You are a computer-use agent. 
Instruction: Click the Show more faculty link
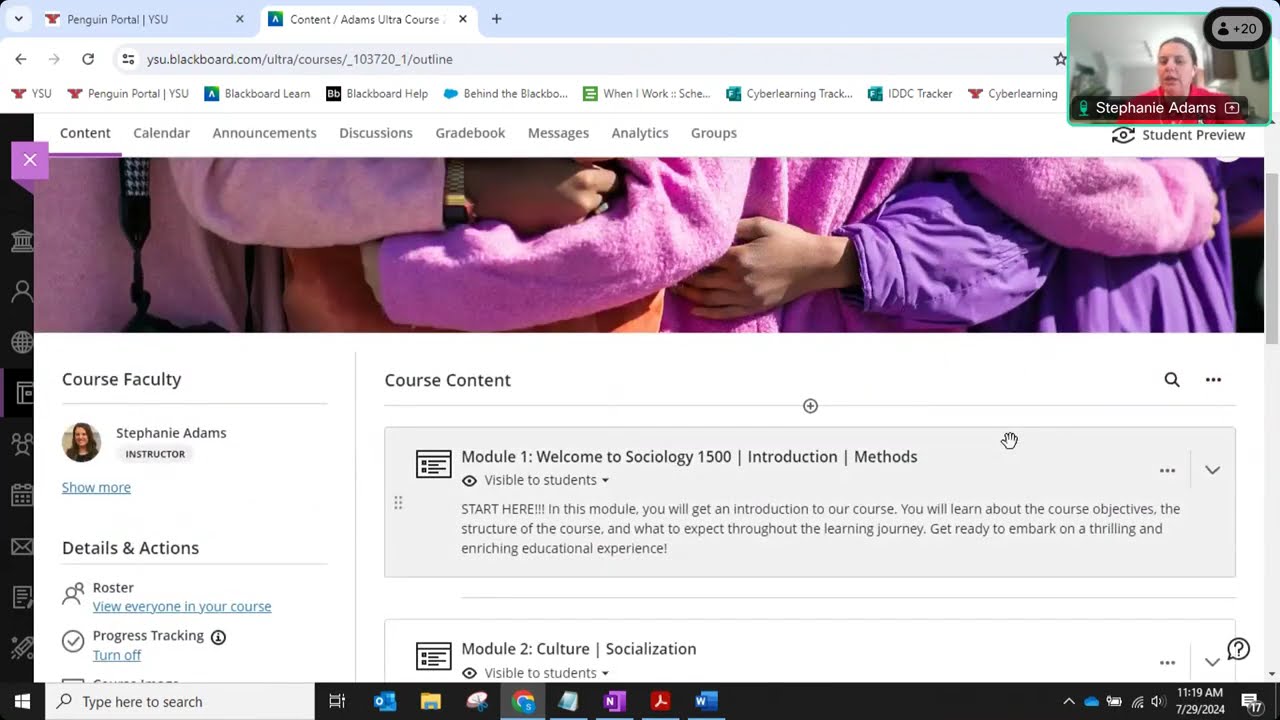96,487
